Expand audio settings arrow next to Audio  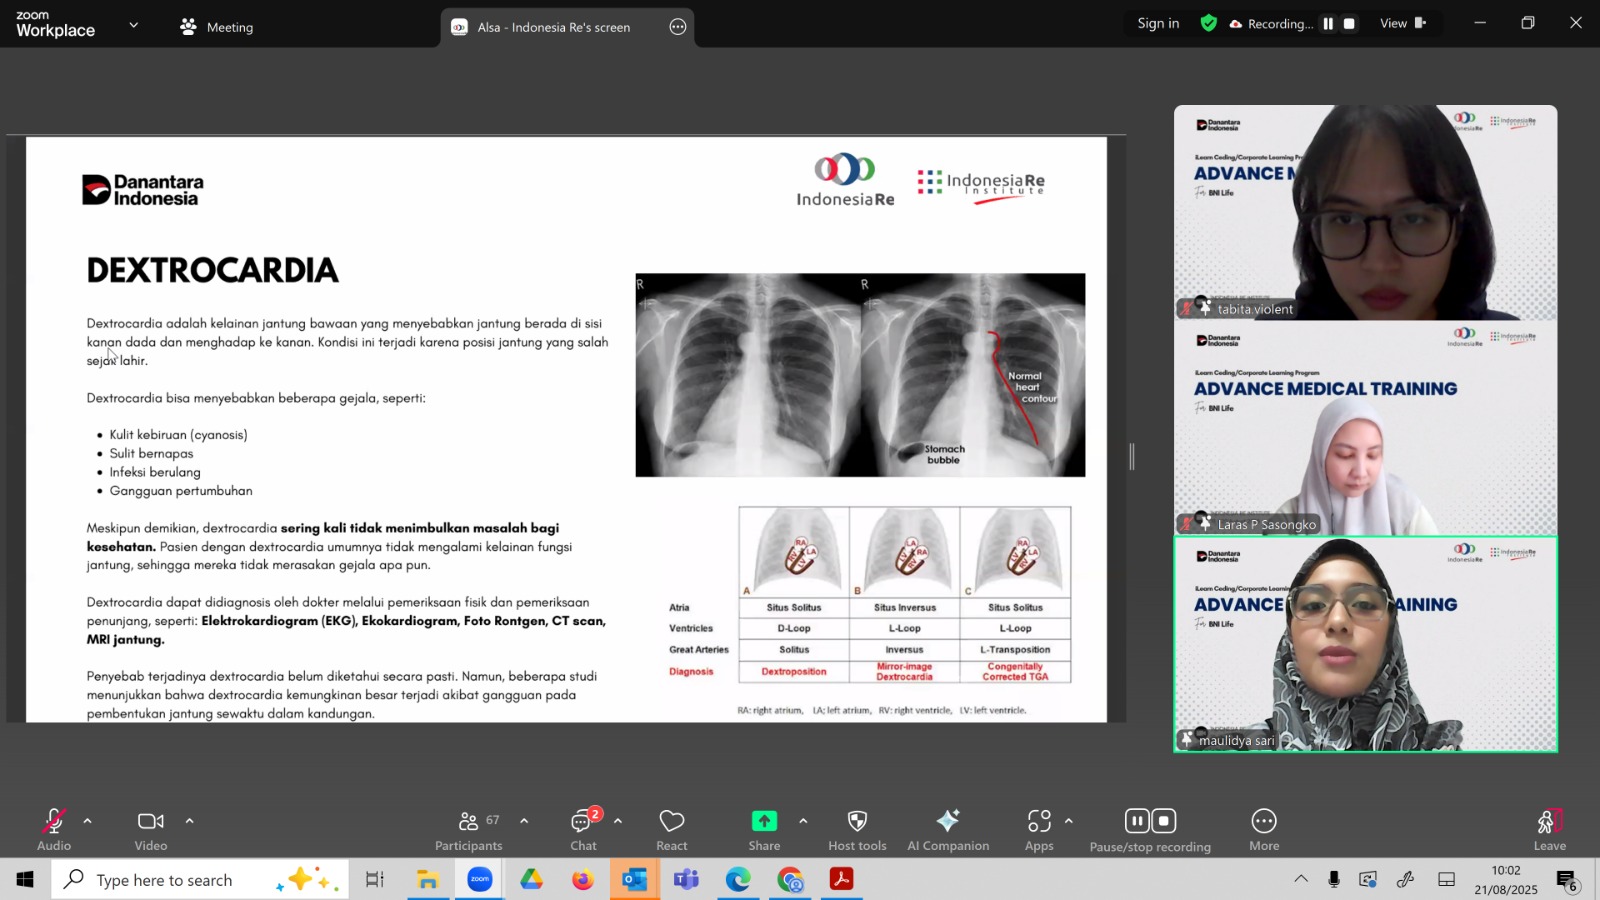[88, 821]
